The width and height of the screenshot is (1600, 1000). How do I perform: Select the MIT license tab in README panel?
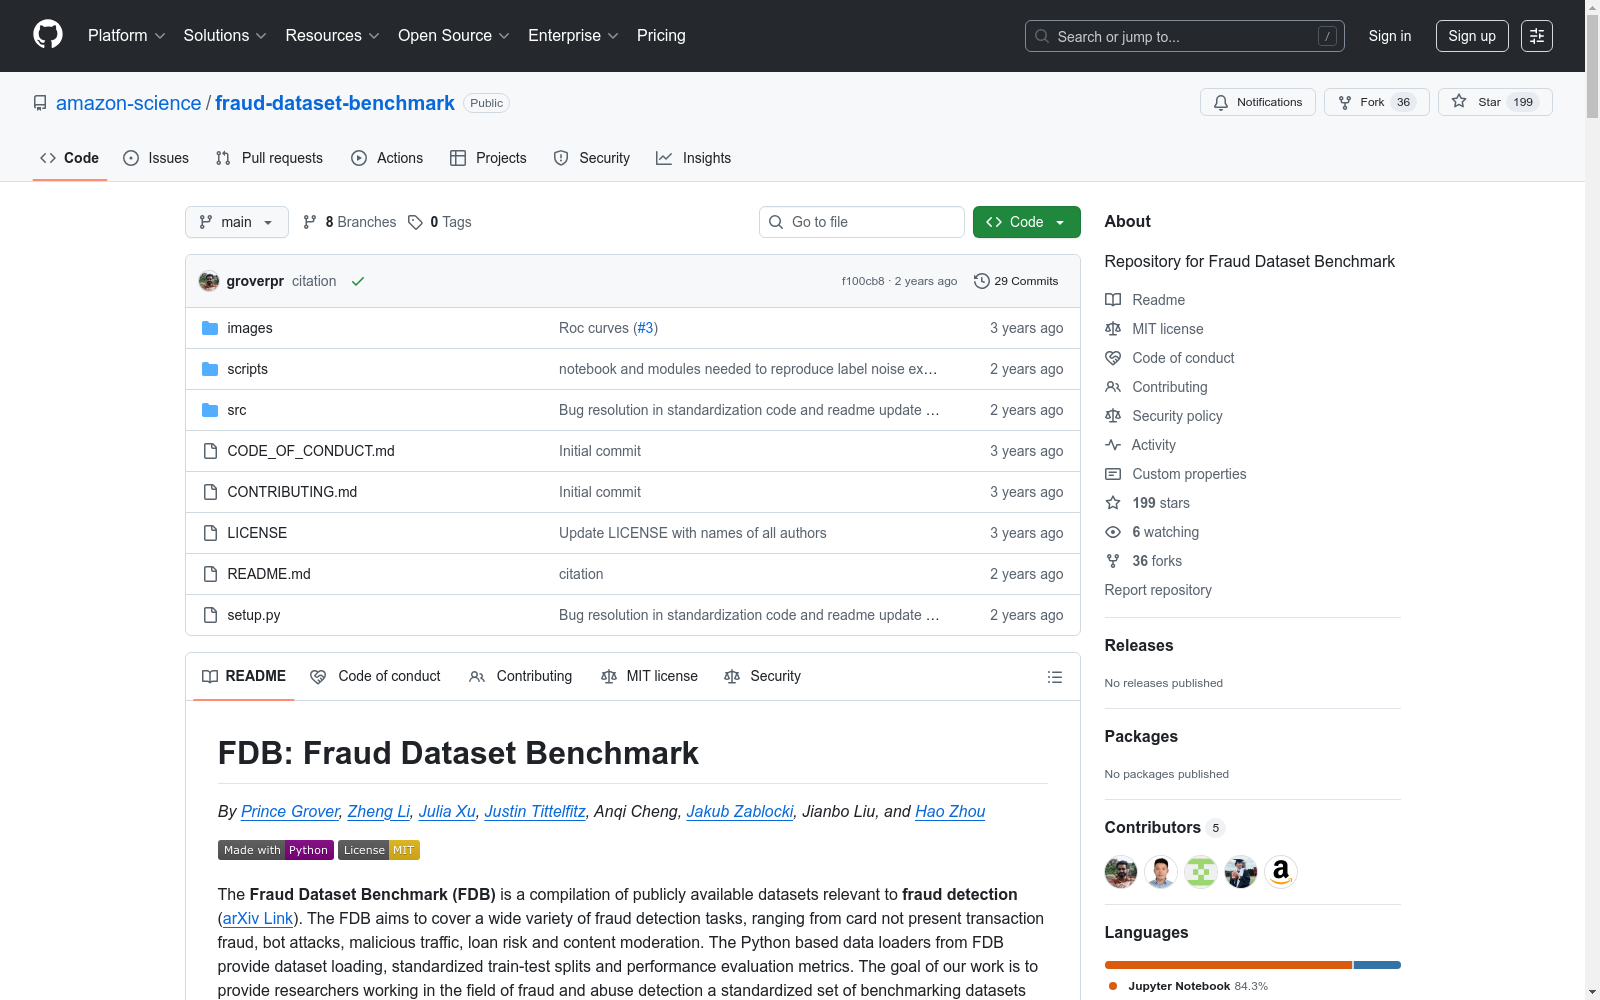tap(650, 677)
